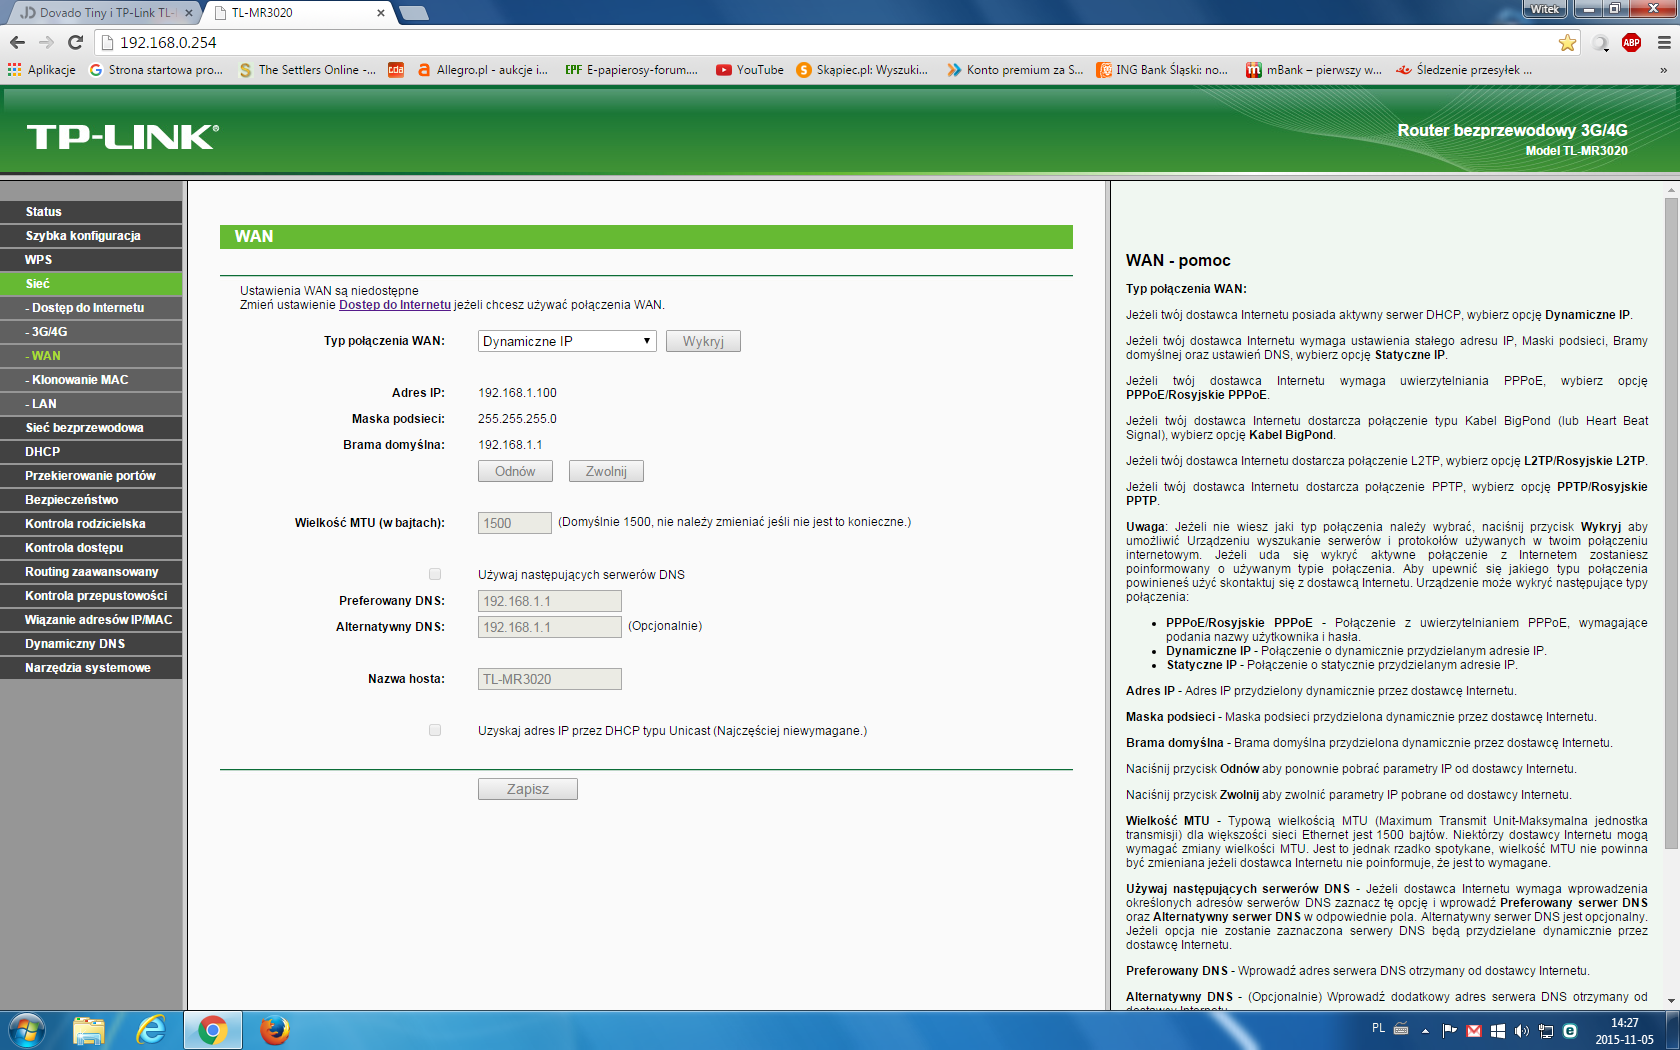
Task: Click the taskbar volume speaker icon
Action: [1521, 1031]
